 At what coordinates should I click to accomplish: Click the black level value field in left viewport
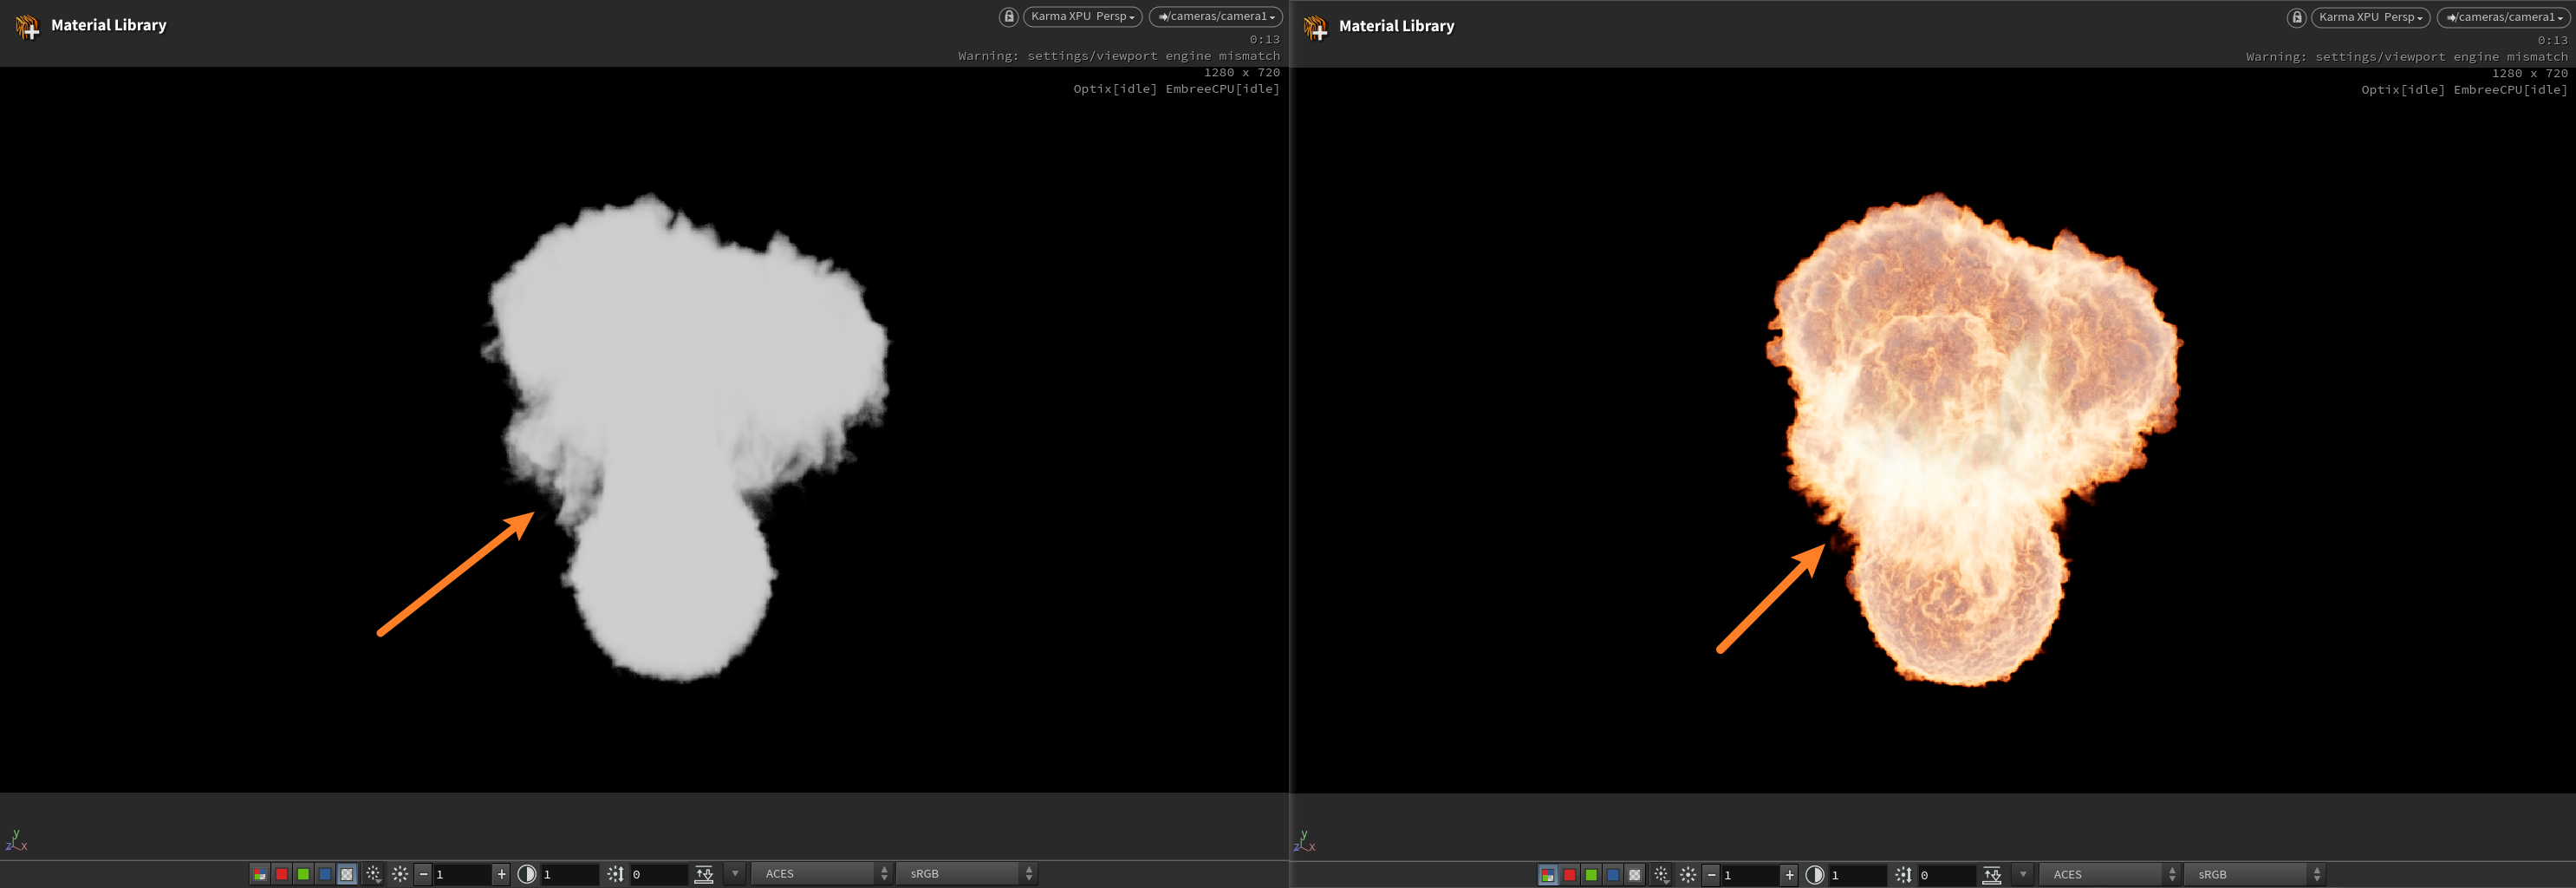coord(659,874)
